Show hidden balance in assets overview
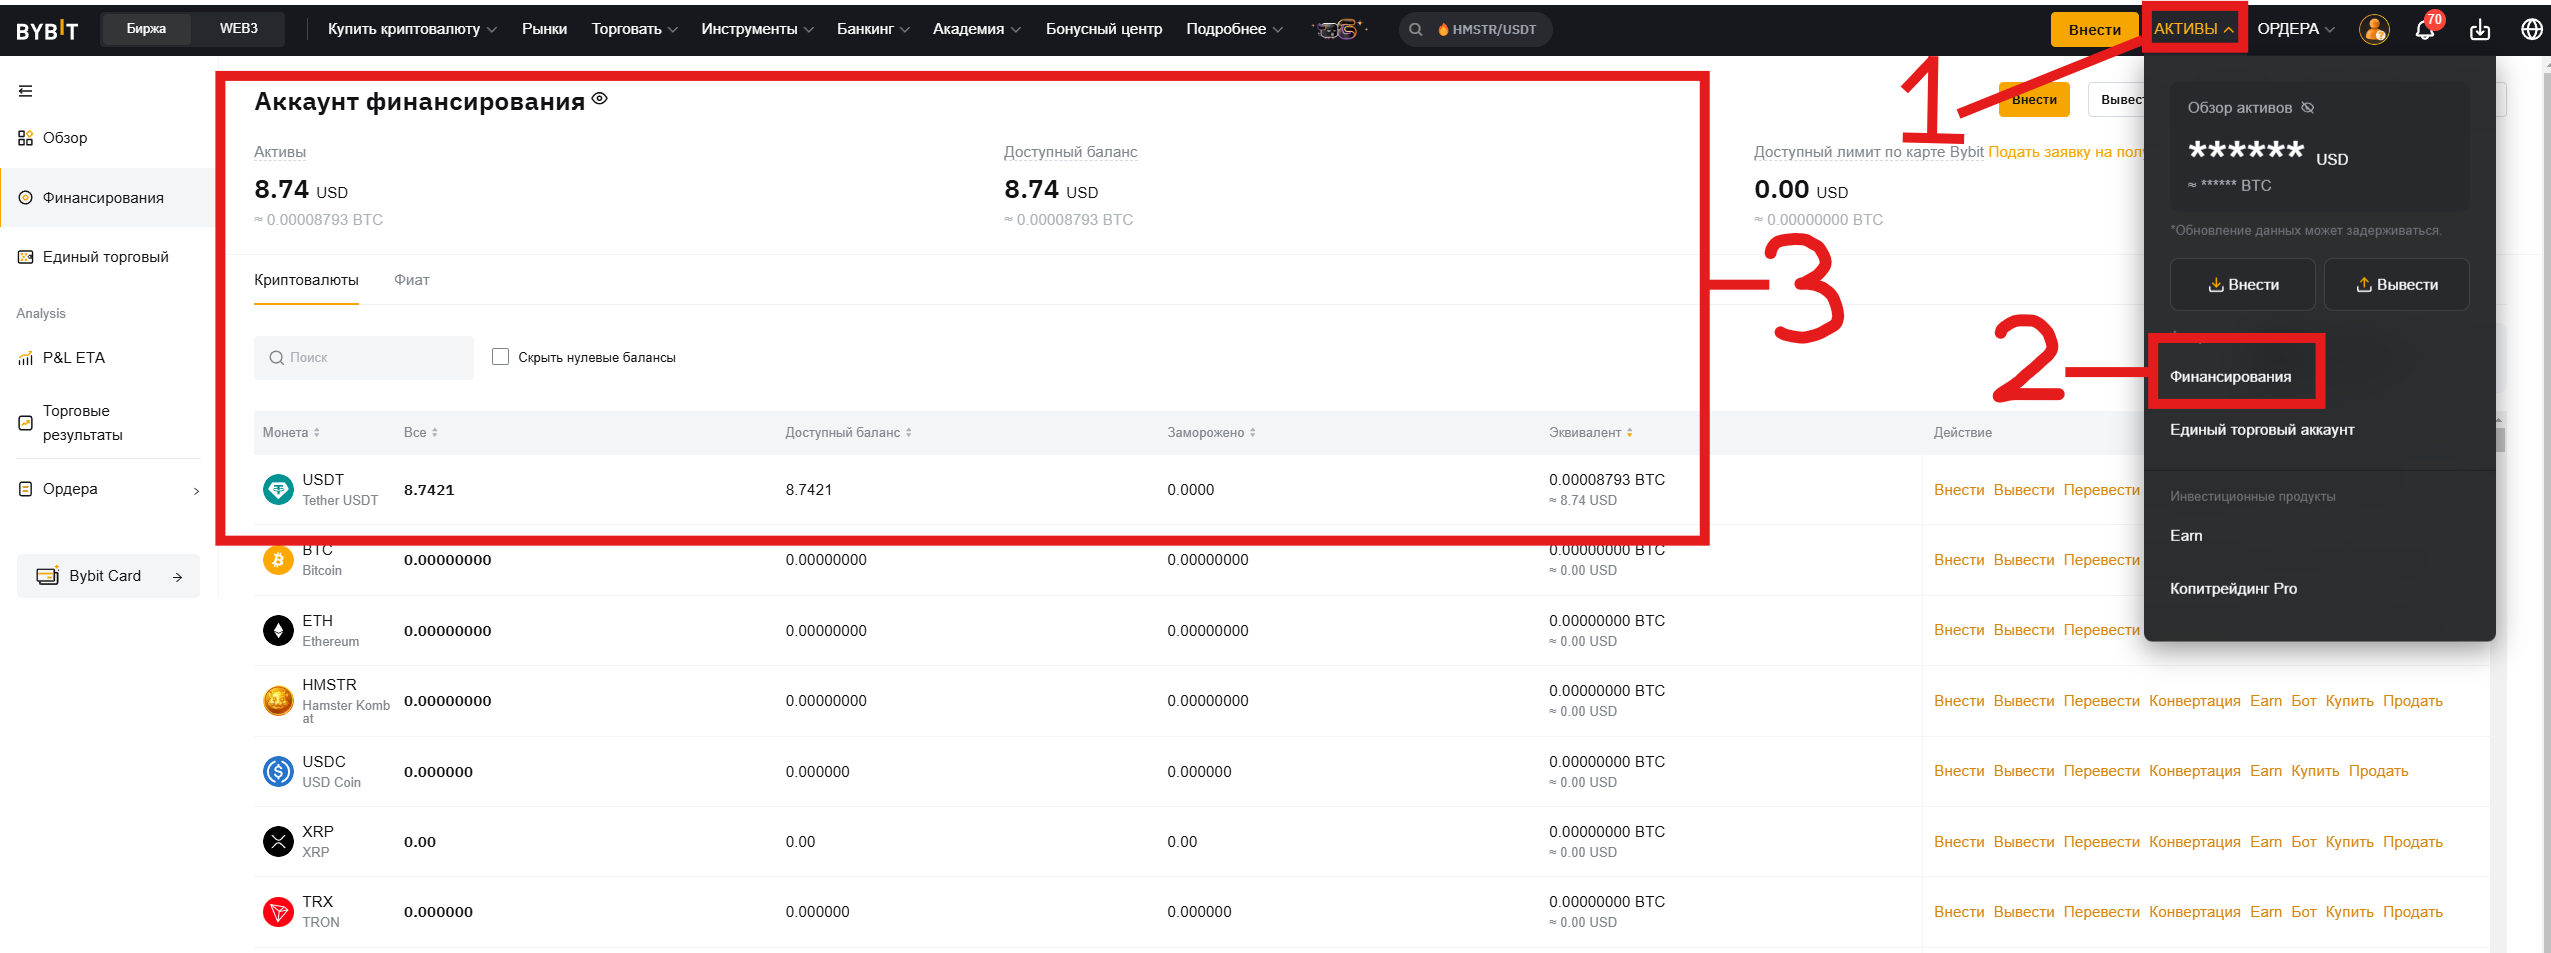Screen dimensions: 2551x953 tap(2307, 108)
